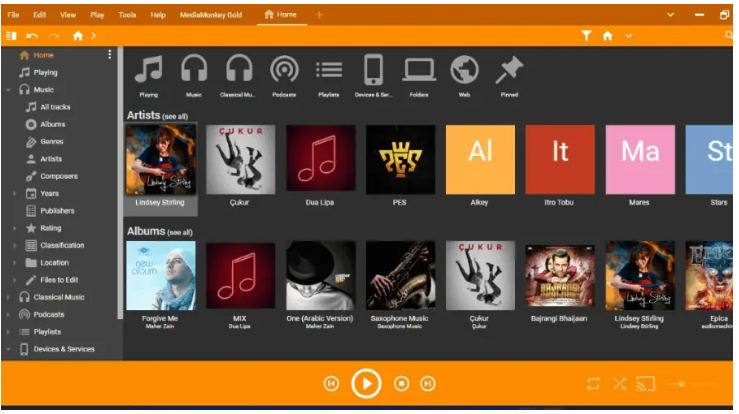Expand the Classical Music tree node
739x414 pixels.
click(x=8, y=297)
